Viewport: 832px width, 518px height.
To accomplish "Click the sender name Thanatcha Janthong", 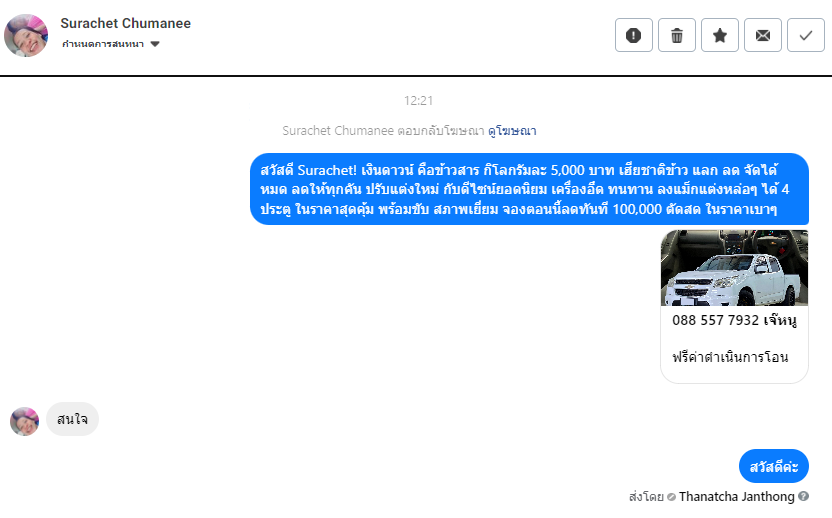I will [736, 497].
